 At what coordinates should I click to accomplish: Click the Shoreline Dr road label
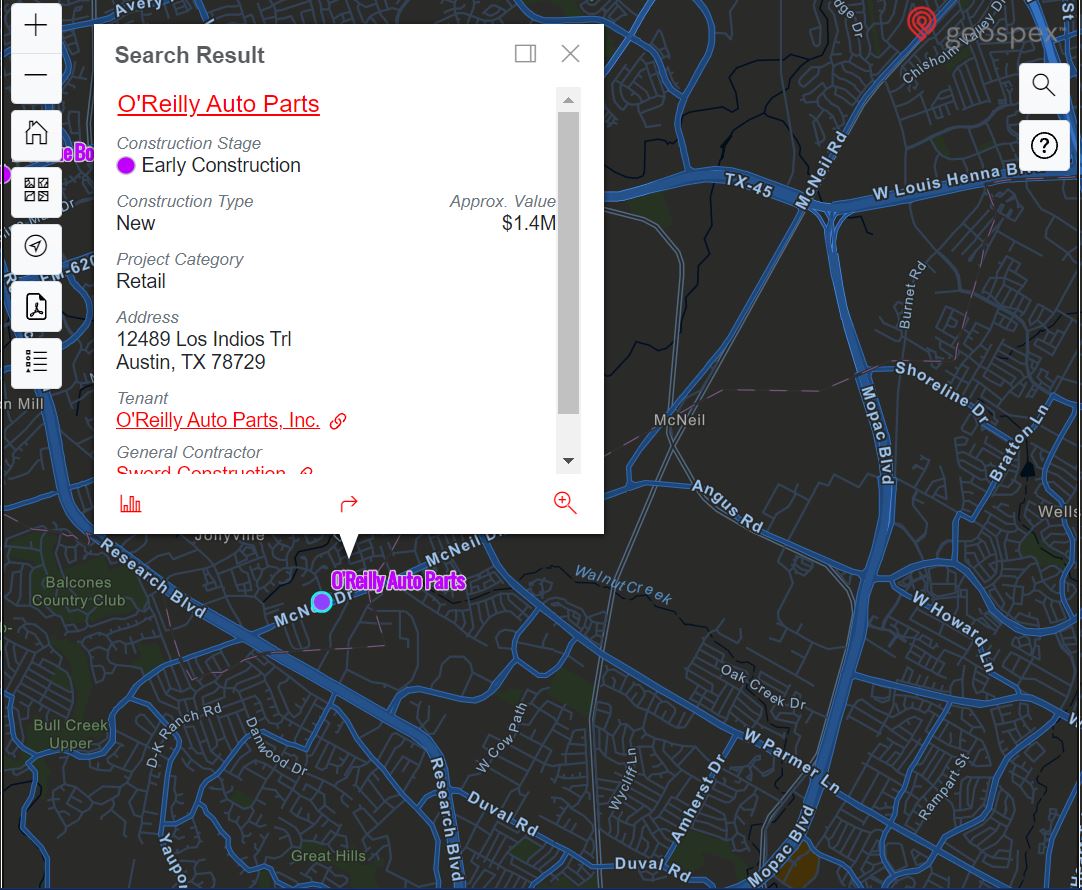[x=941, y=391]
